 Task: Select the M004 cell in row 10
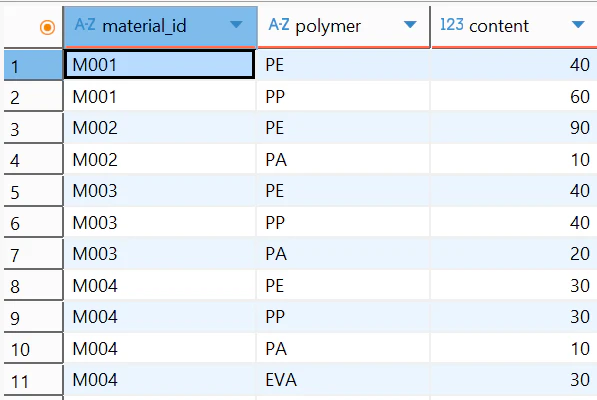(x=160, y=349)
